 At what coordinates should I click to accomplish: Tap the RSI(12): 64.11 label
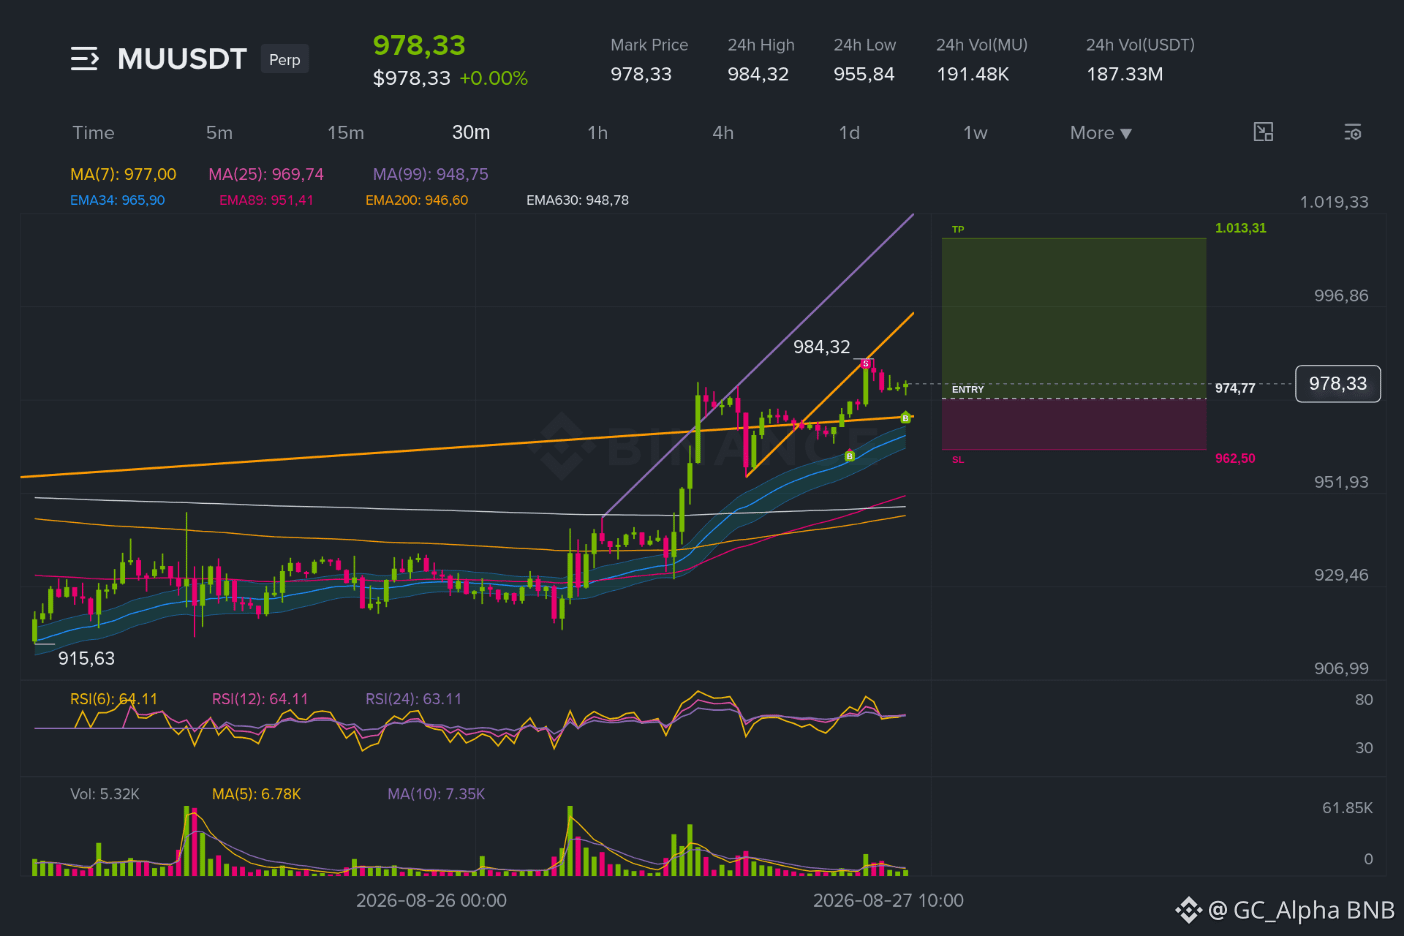260,699
